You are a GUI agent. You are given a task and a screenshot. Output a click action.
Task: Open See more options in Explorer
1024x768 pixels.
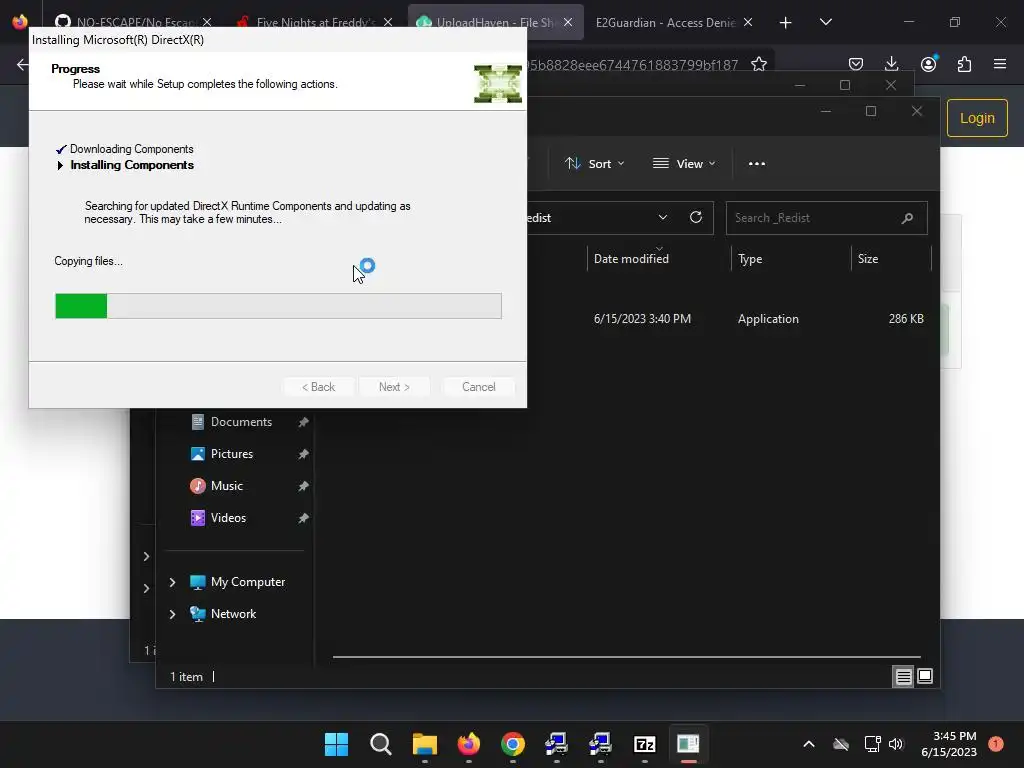tap(756, 164)
